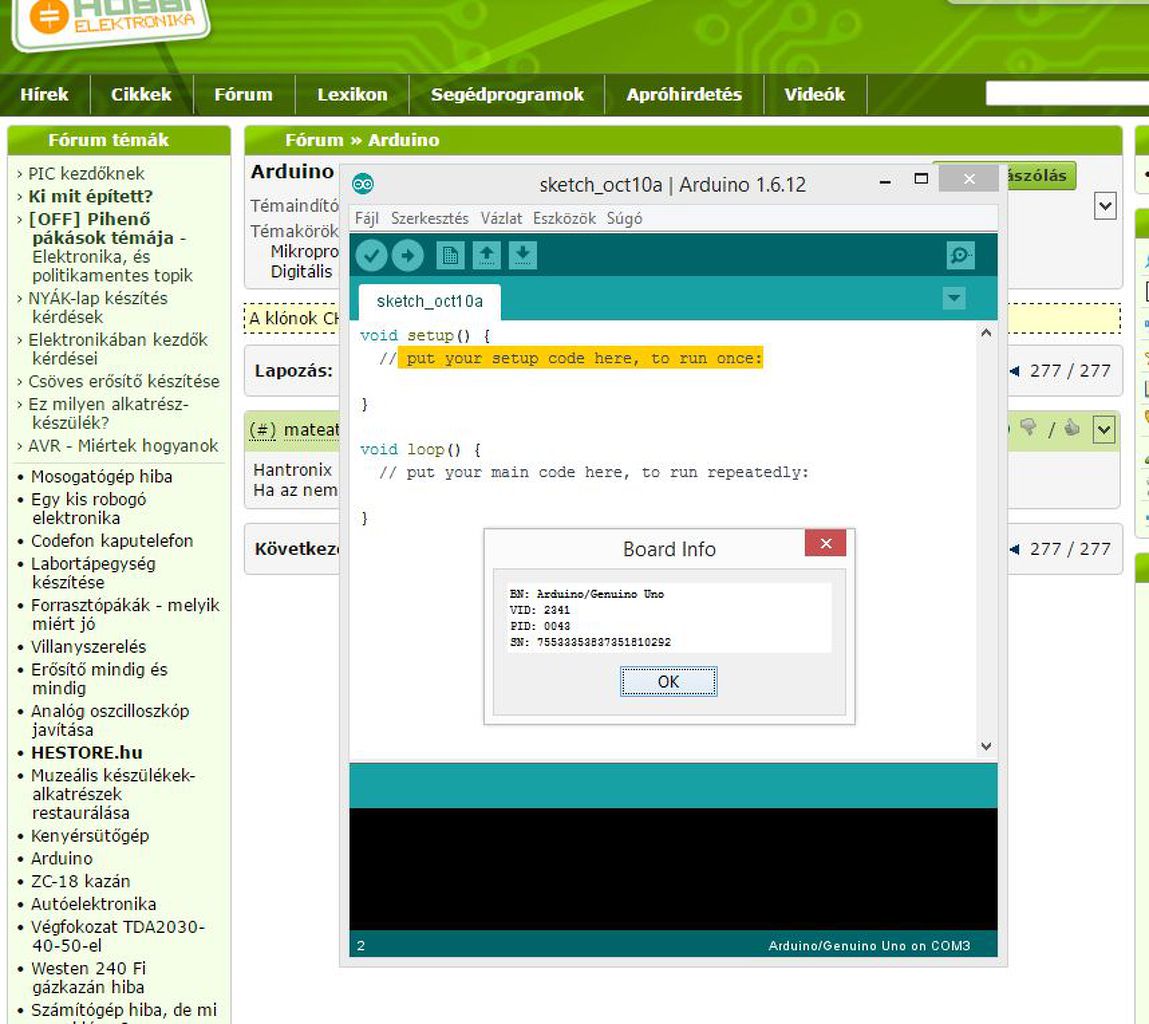Open Ki mit épített? forum topic
The image size is (1149, 1024).
pyautogui.click(x=90, y=196)
